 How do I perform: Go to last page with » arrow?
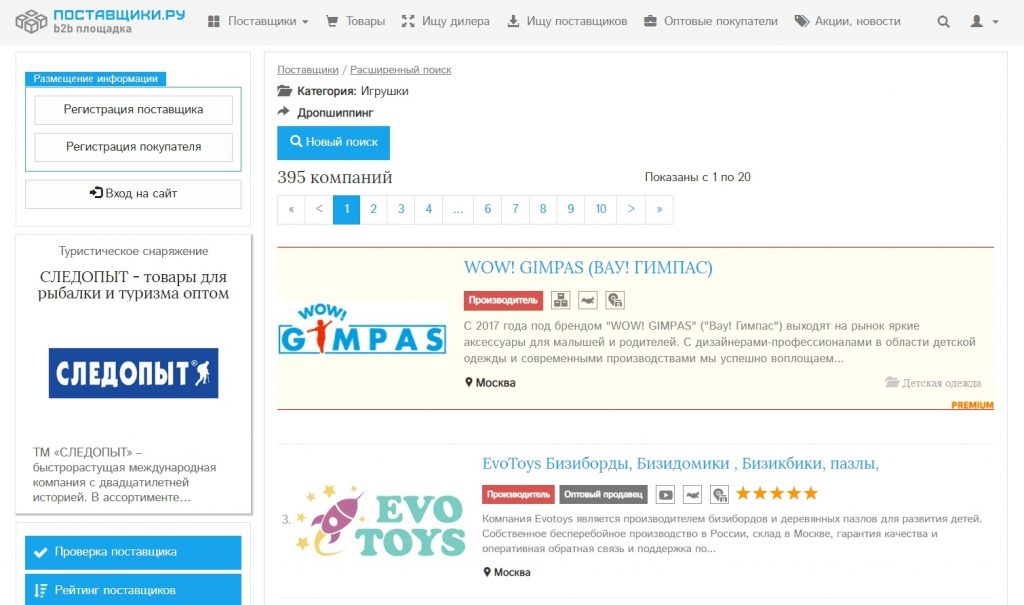[659, 210]
